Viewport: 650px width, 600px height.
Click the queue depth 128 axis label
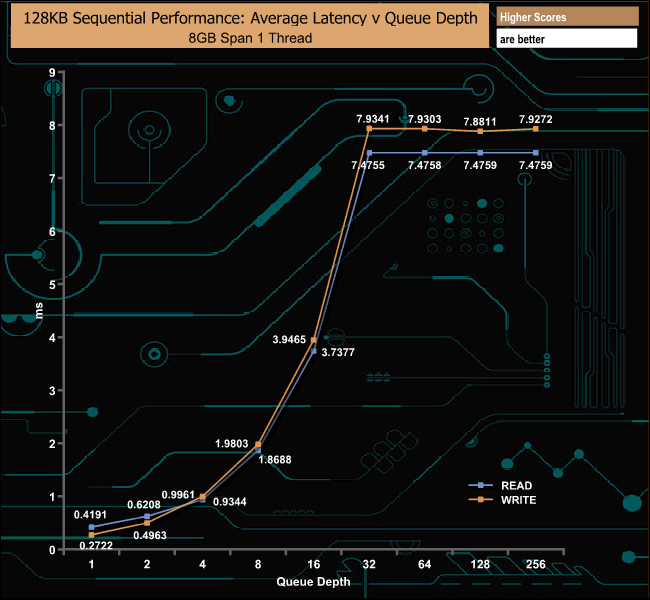click(x=480, y=564)
